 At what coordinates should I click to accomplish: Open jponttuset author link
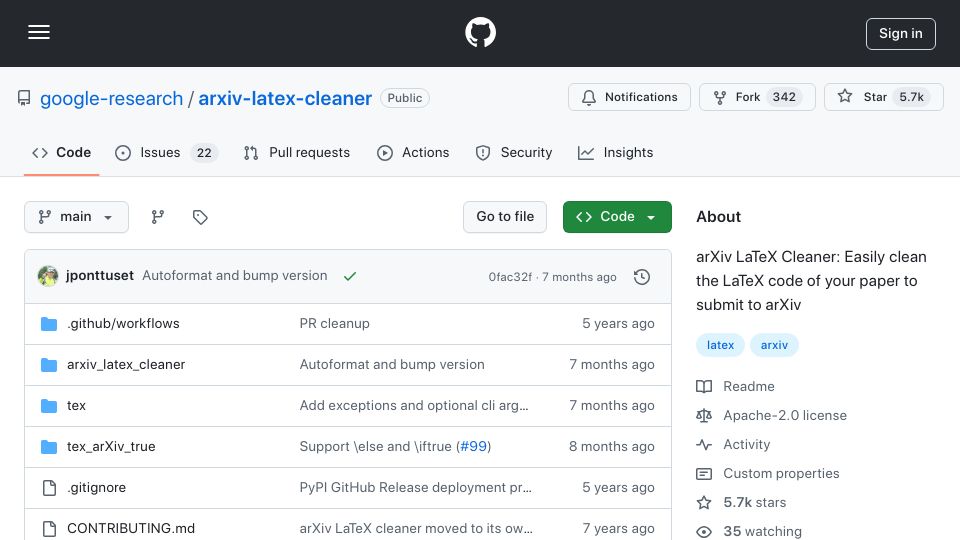(100, 276)
